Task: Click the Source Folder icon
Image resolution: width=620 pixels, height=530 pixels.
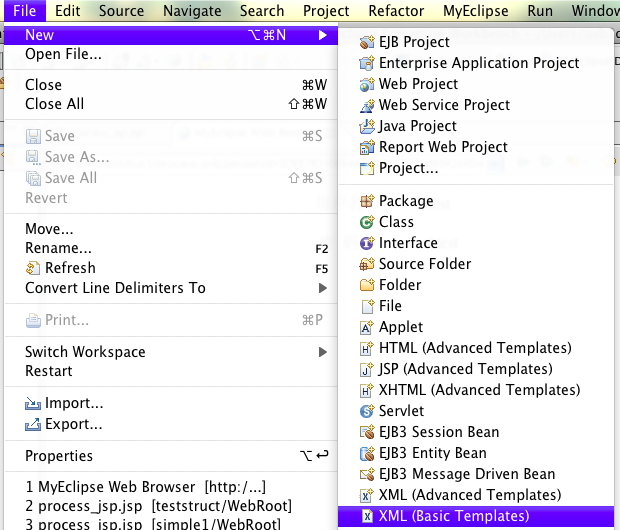Action: pyautogui.click(x=367, y=264)
